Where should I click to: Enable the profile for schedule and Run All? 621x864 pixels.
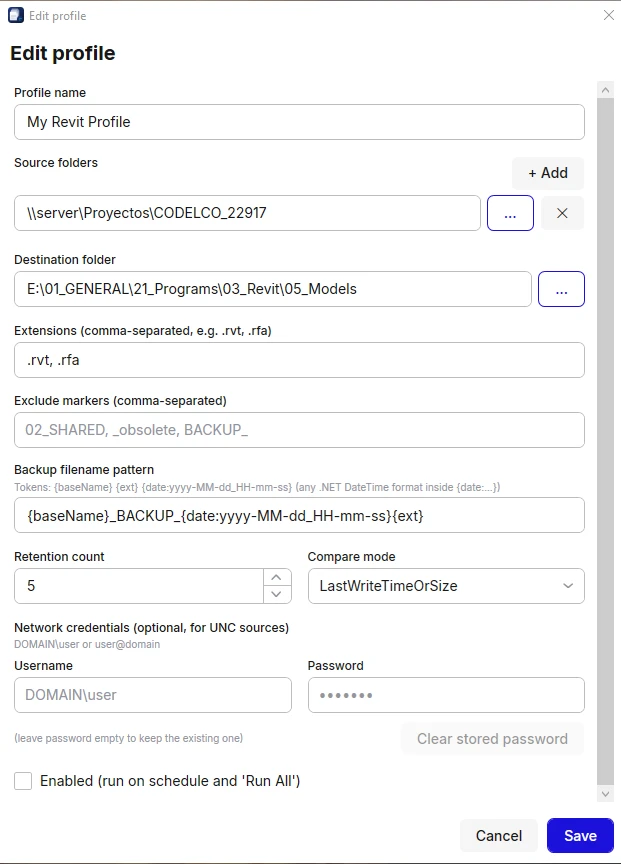click(23, 781)
